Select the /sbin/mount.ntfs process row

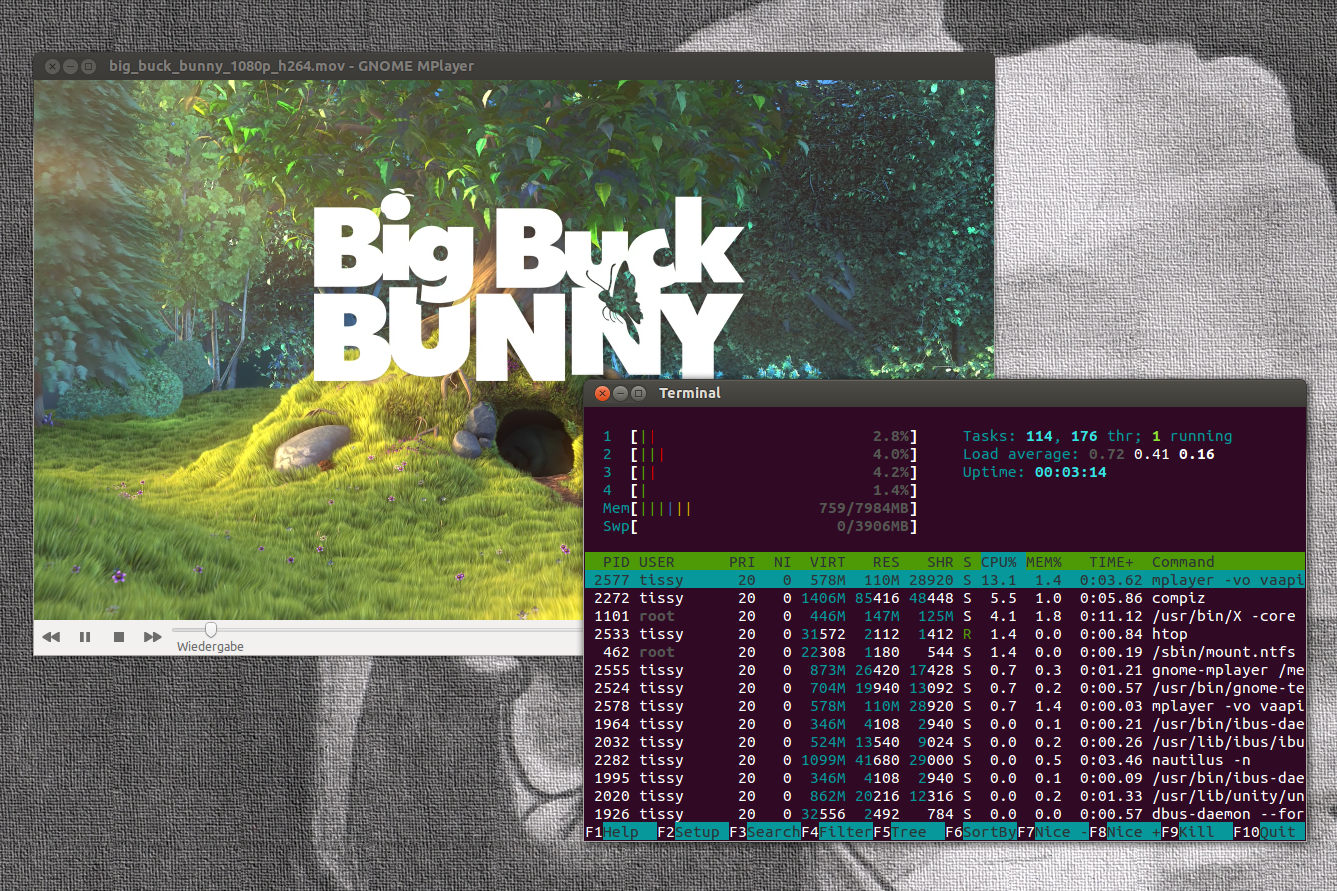click(945, 652)
